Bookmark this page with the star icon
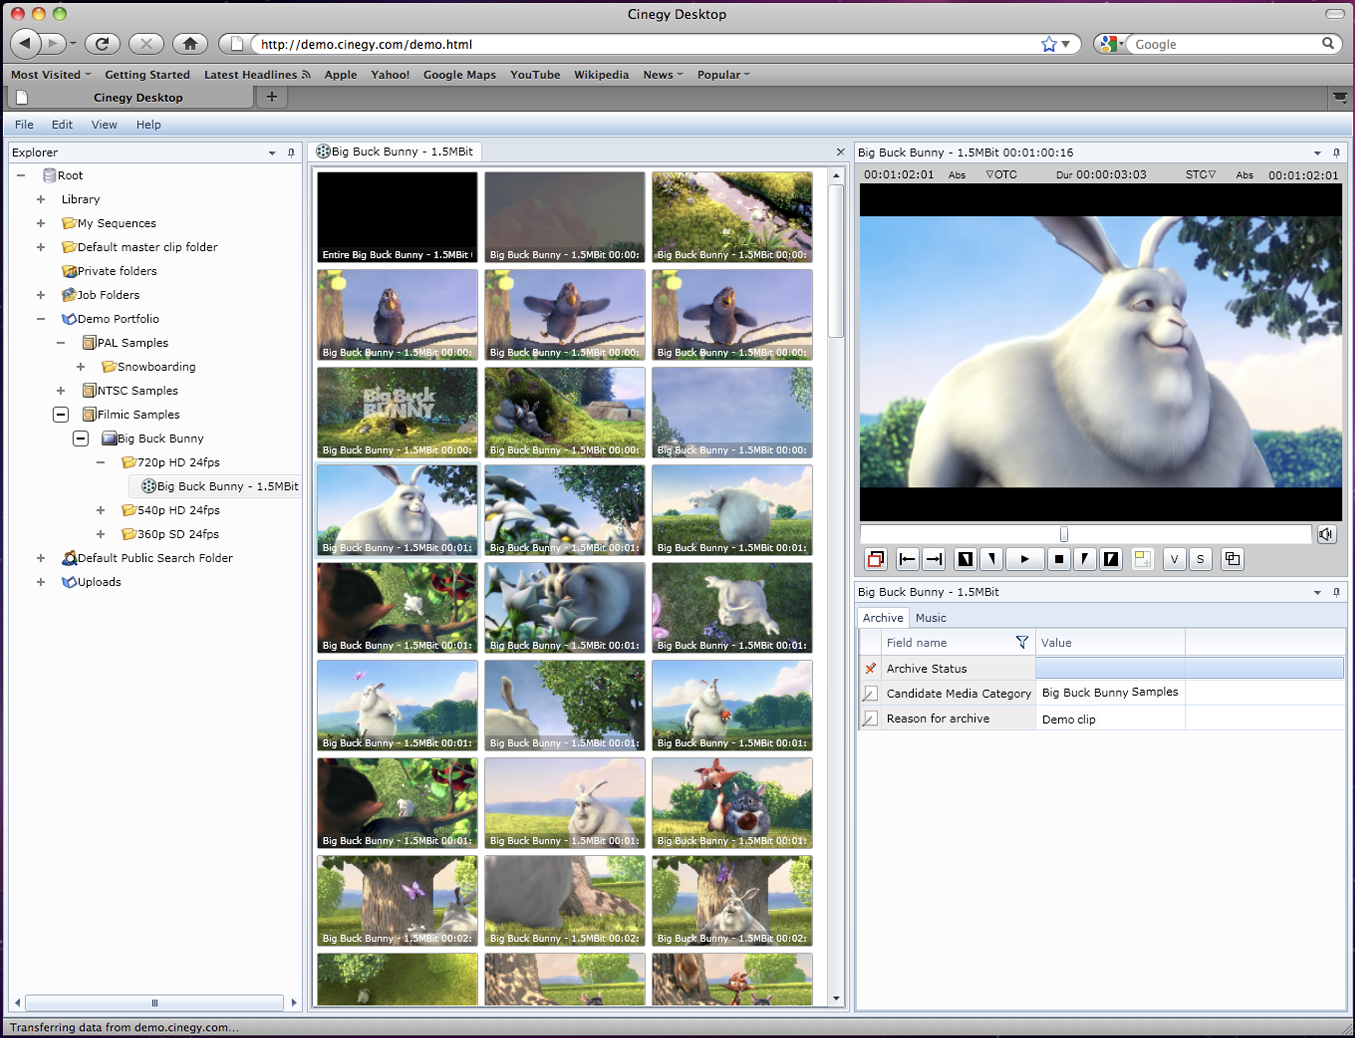 click(x=1049, y=44)
